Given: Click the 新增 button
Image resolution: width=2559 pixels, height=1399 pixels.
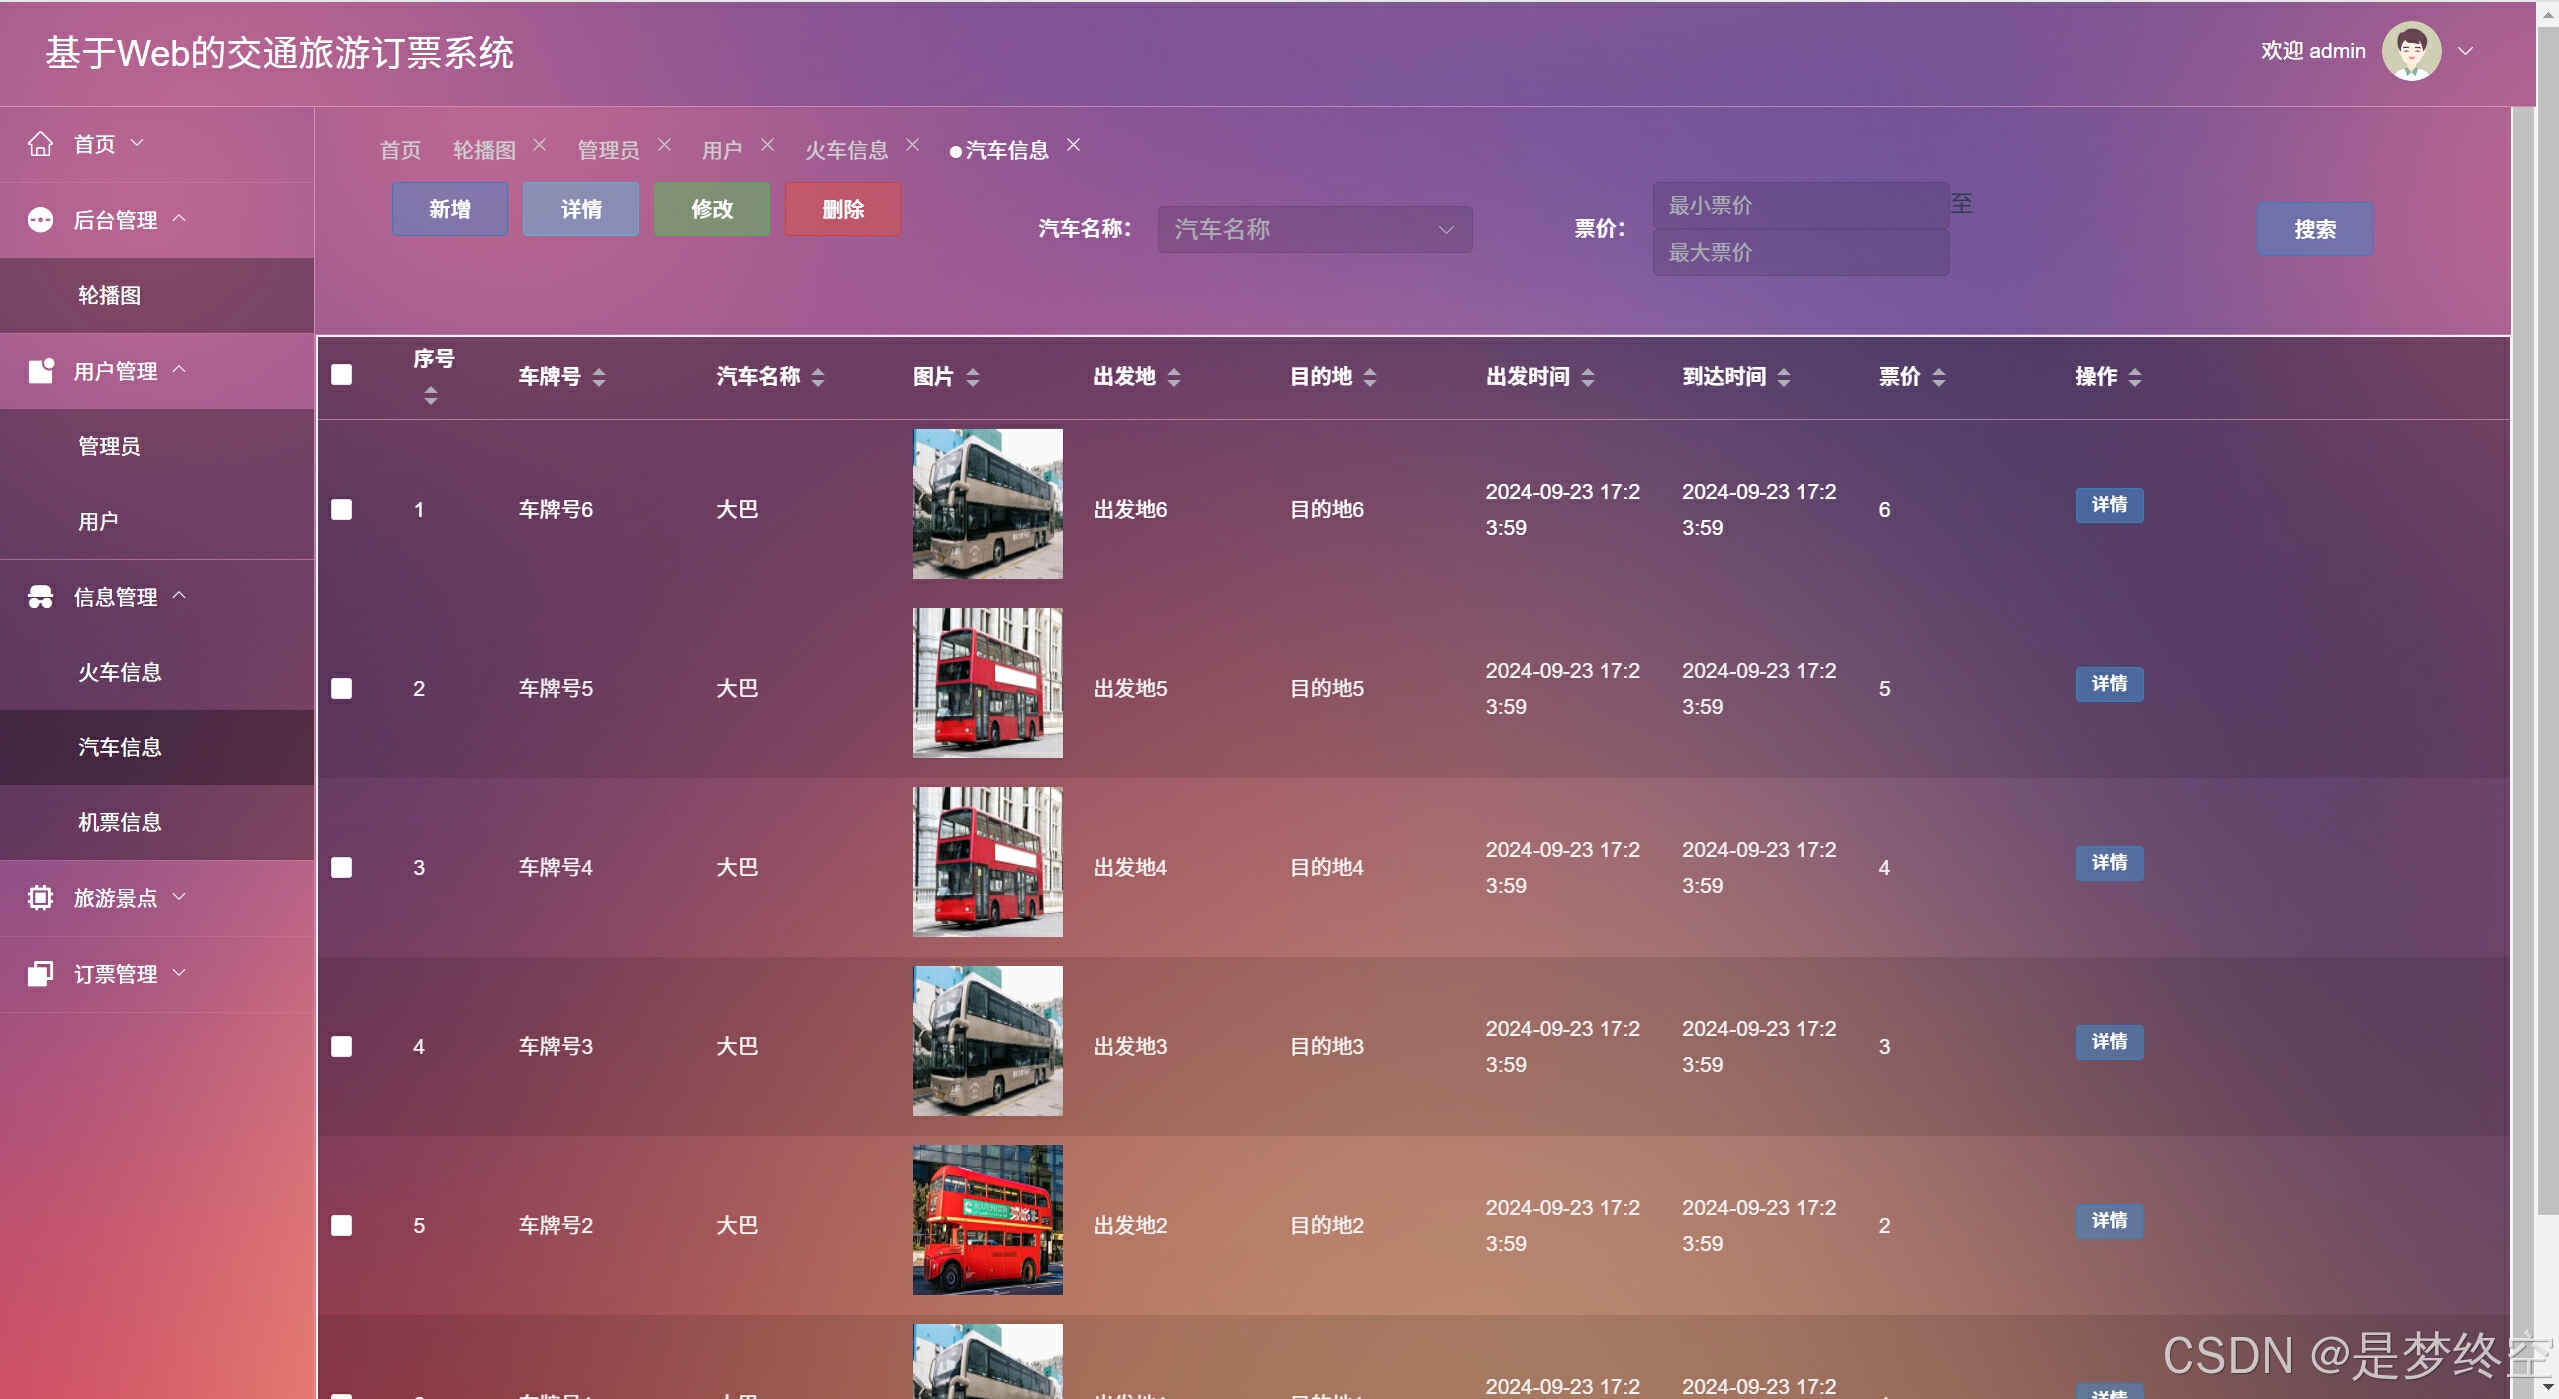Looking at the screenshot, I should click(x=450, y=209).
